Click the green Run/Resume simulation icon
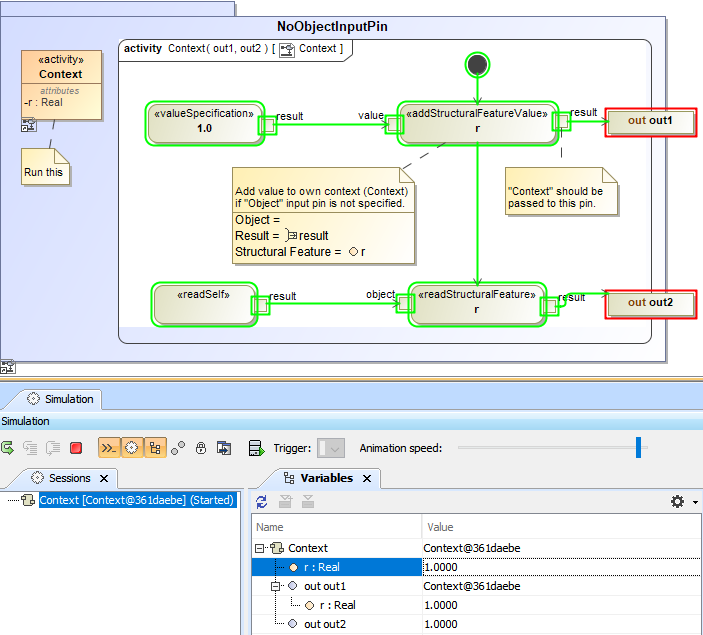The width and height of the screenshot is (703, 635). click(x=8, y=449)
